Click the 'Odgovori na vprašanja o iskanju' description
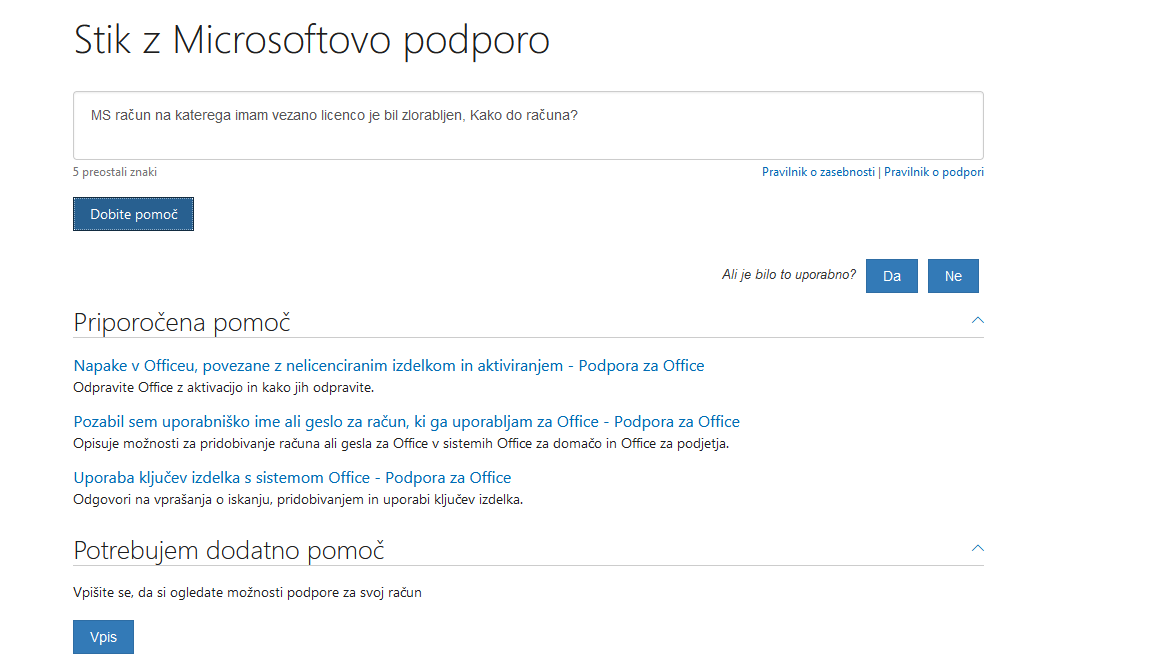The width and height of the screenshot is (1168, 659). point(298,499)
